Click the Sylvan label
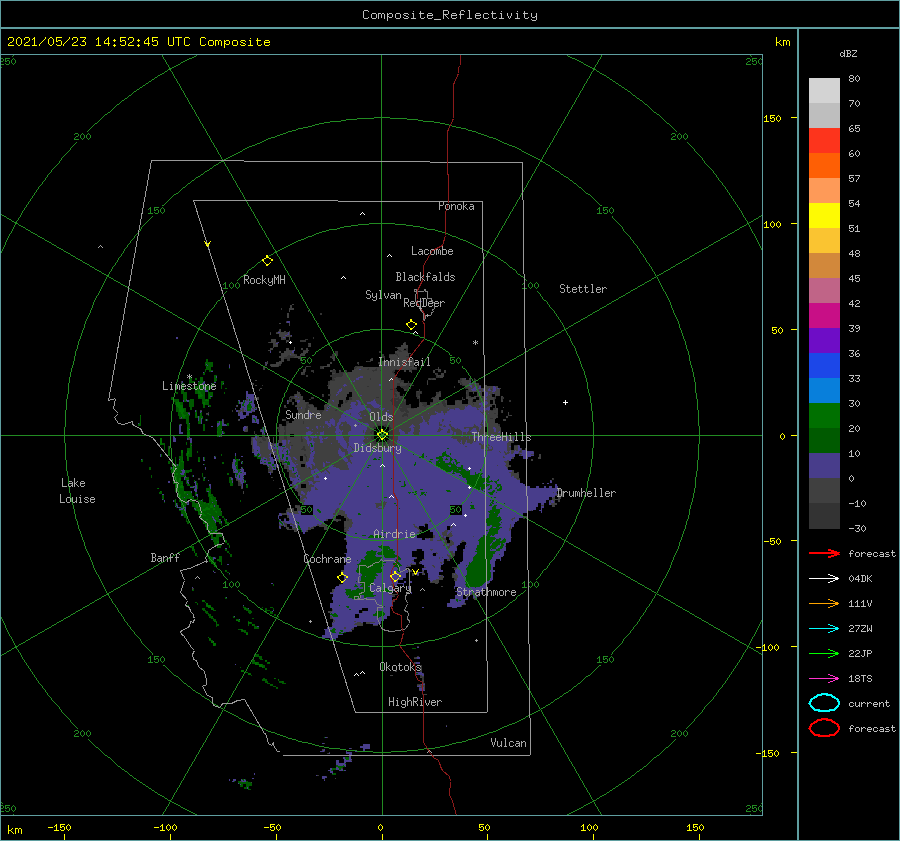Screen dimensions: 900x841 [x=383, y=295]
